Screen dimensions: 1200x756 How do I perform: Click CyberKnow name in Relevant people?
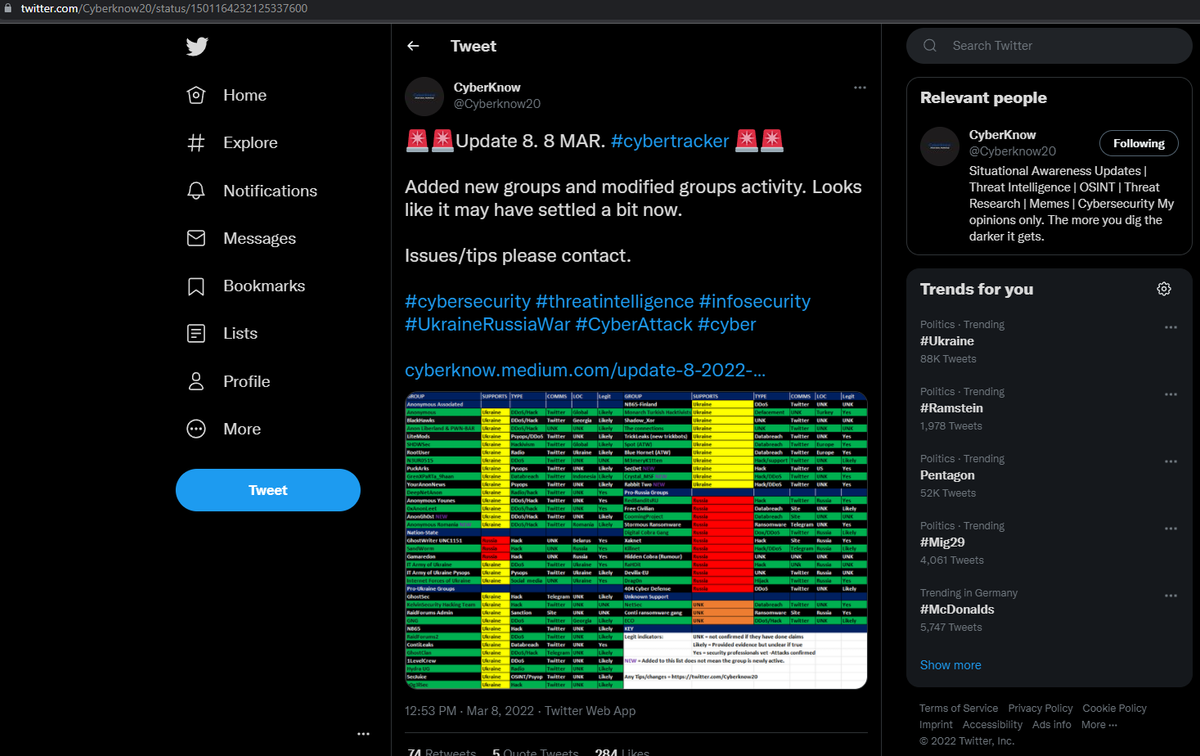click(x=1003, y=135)
